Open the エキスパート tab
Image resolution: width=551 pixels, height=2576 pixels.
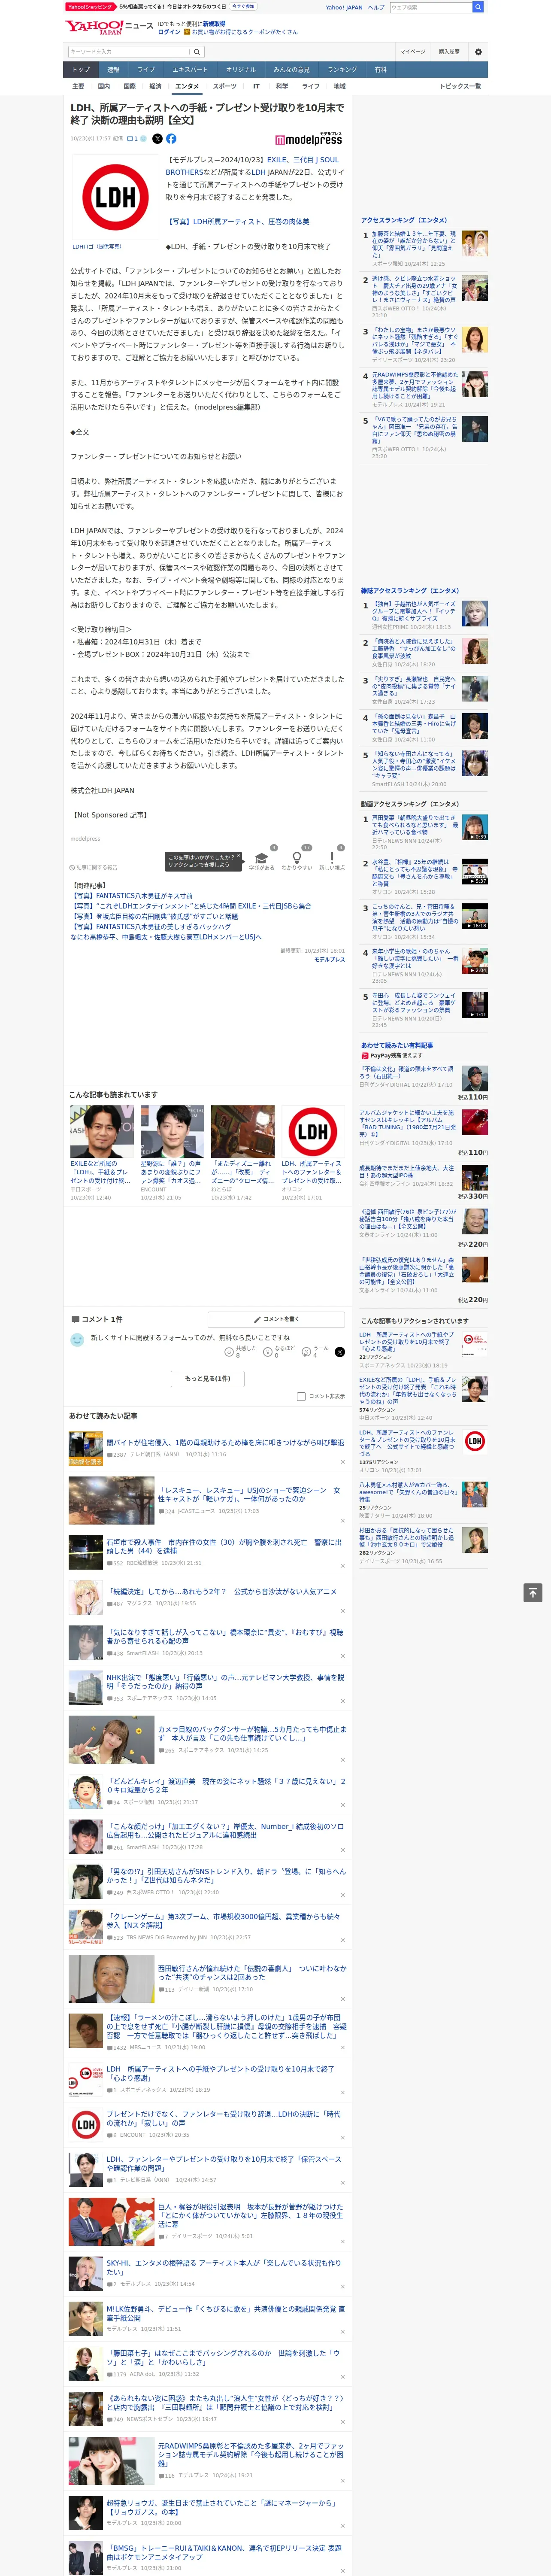[x=190, y=70]
